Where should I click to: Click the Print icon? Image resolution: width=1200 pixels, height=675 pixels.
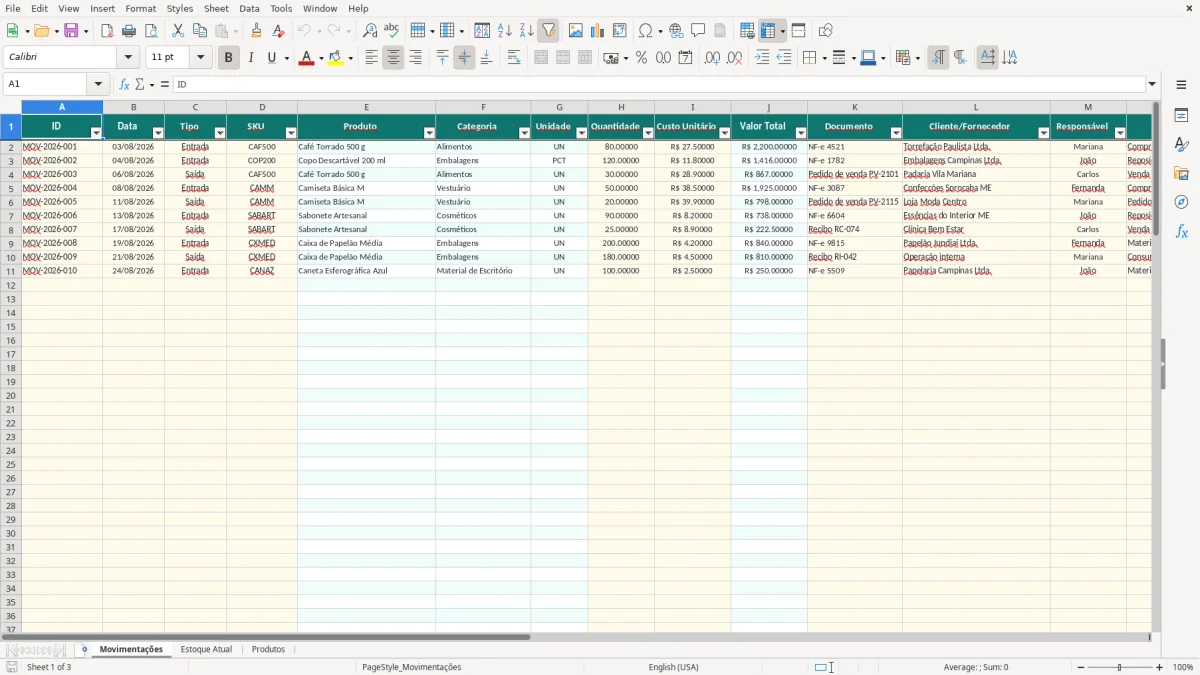129,31
